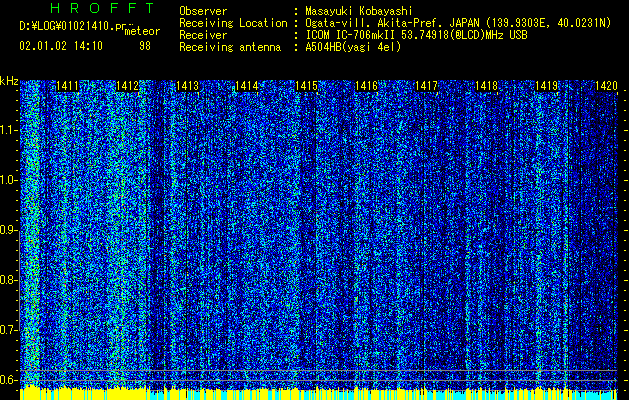This screenshot has height=400, width=629.
Task: Click the Observer label
Action: pyautogui.click(x=203, y=11)
